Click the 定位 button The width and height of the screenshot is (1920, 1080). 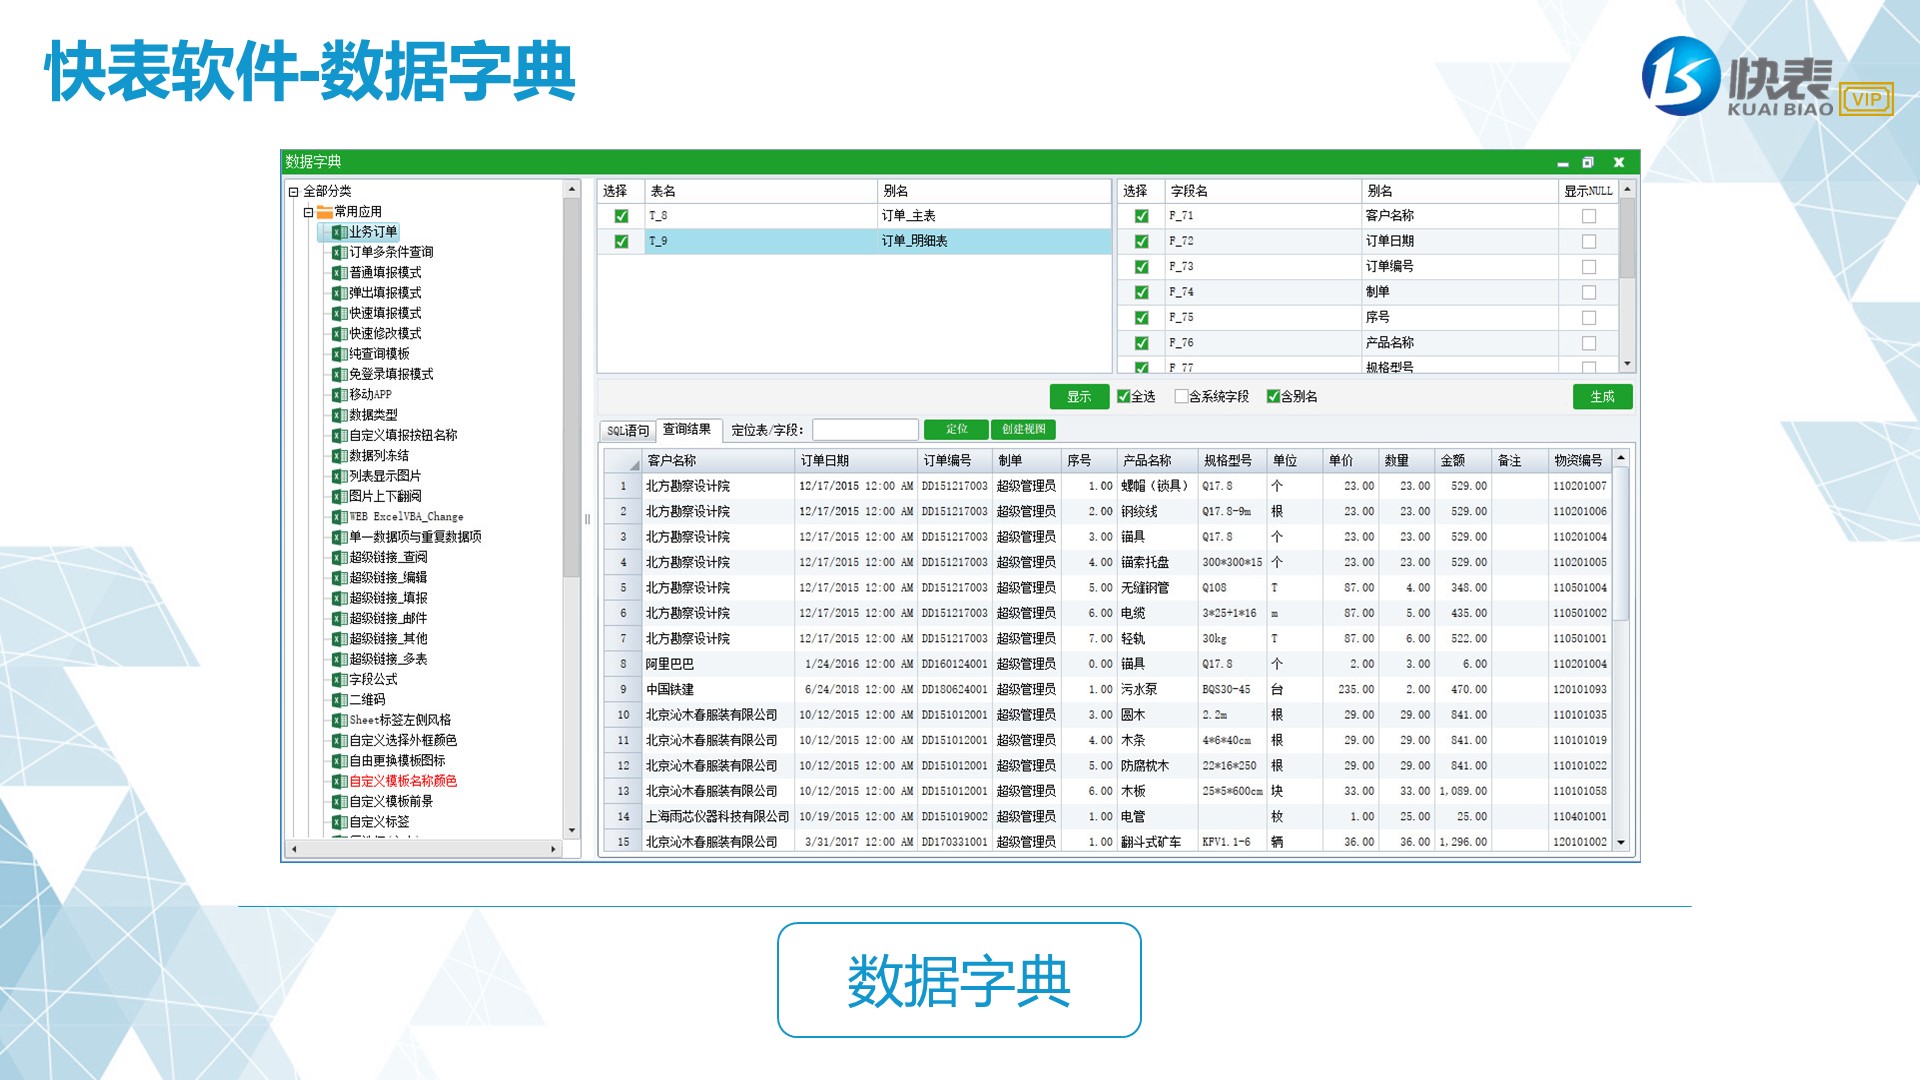click(x=956, y=430)
